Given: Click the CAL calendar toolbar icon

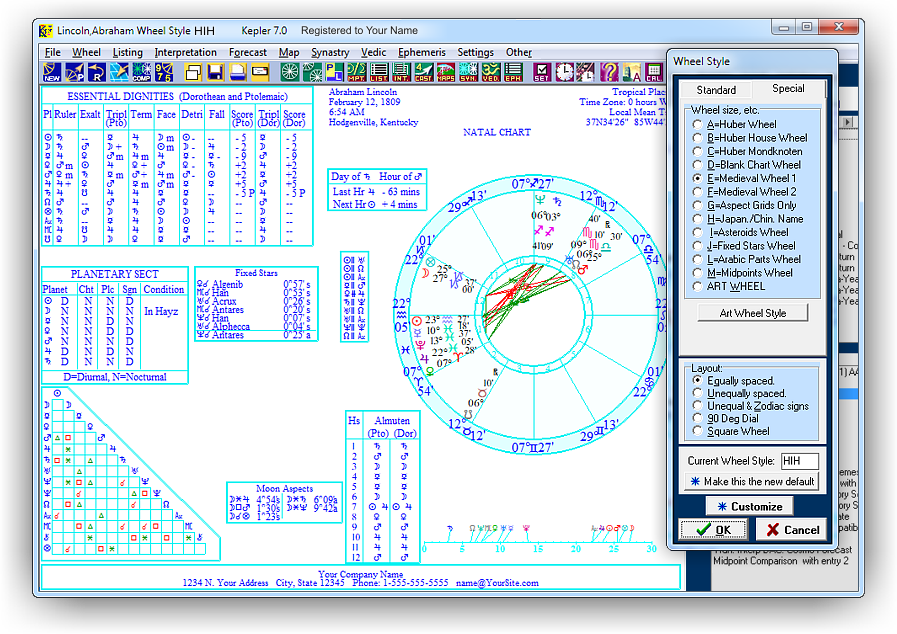Looking at the screenshot, I should pyautogui.click(x=653, y=72).
